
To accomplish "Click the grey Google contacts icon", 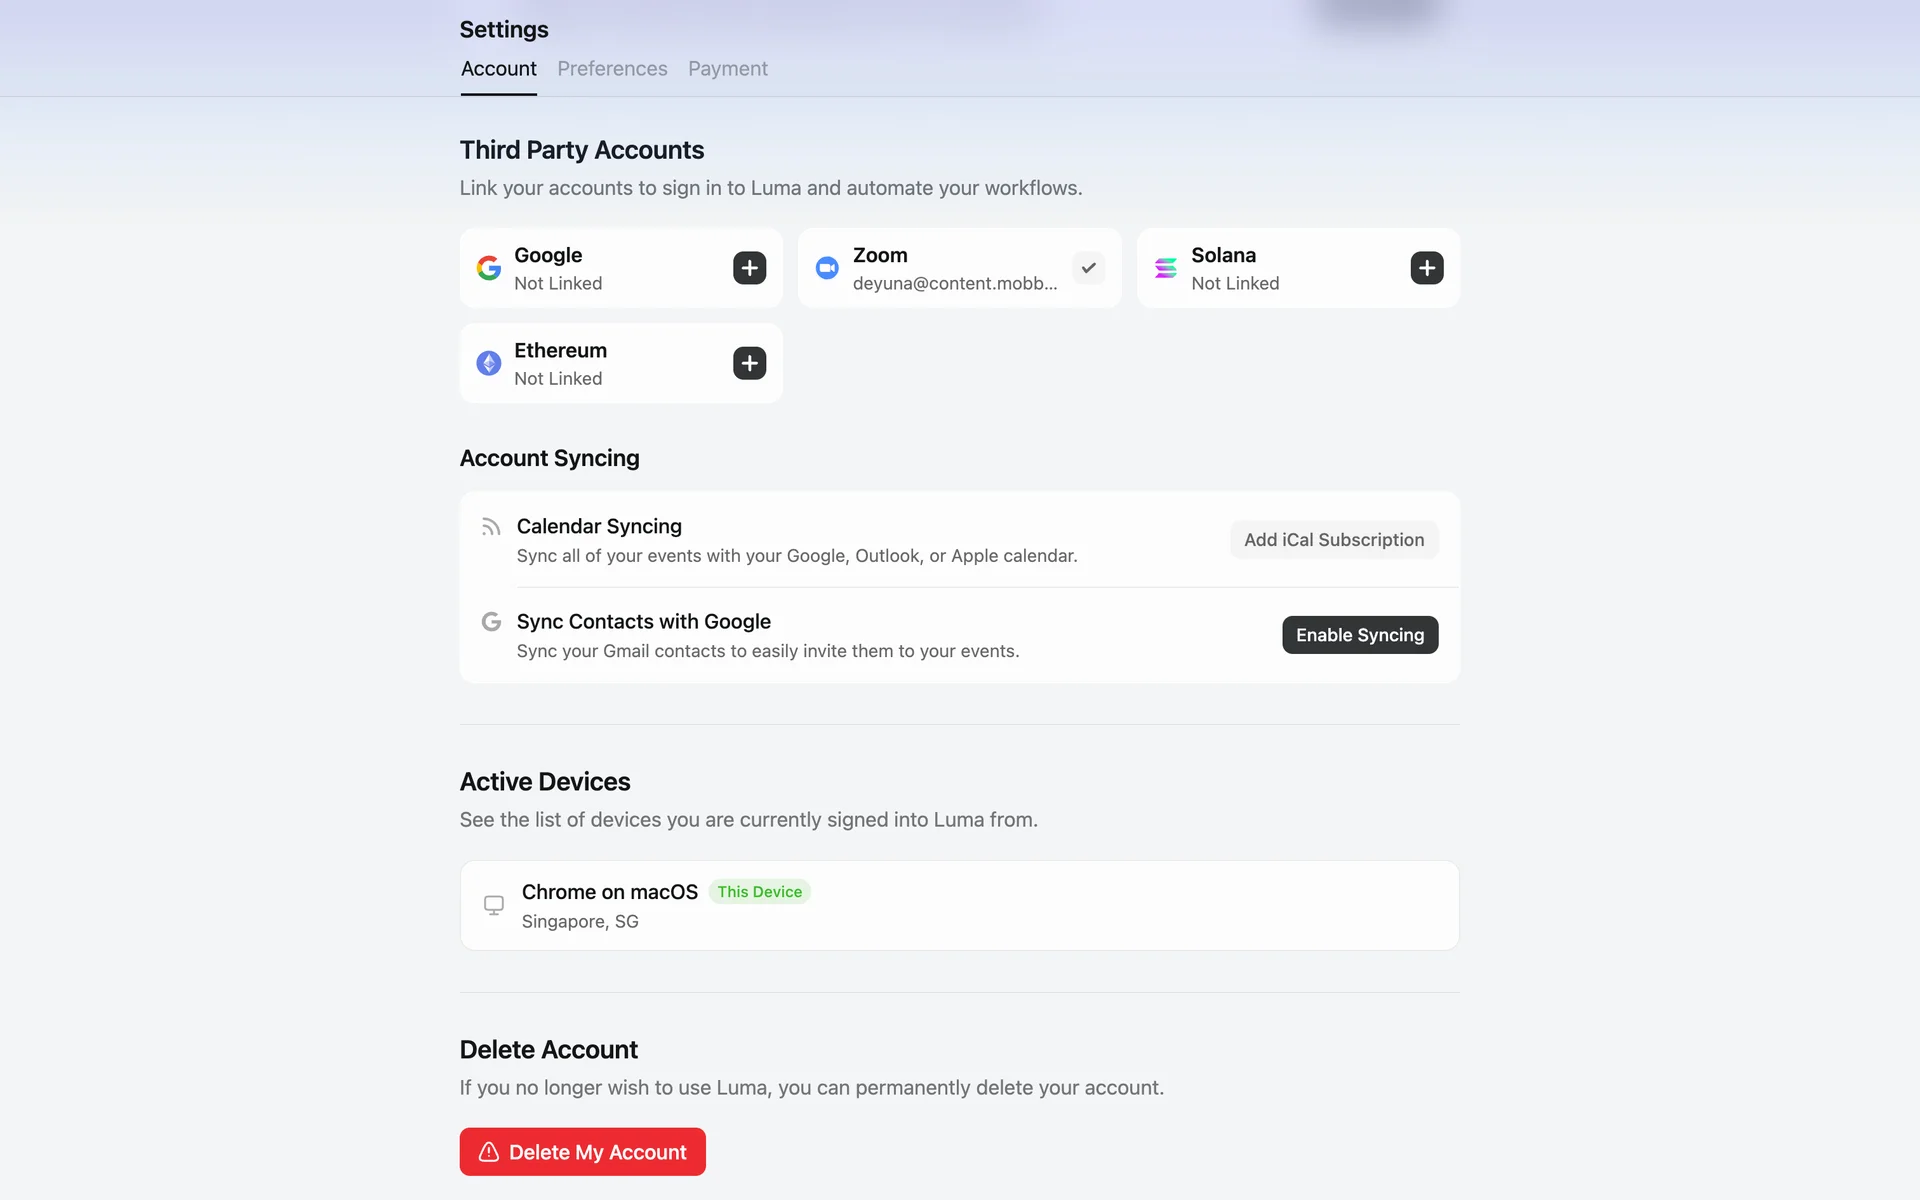I will point(491,622).
